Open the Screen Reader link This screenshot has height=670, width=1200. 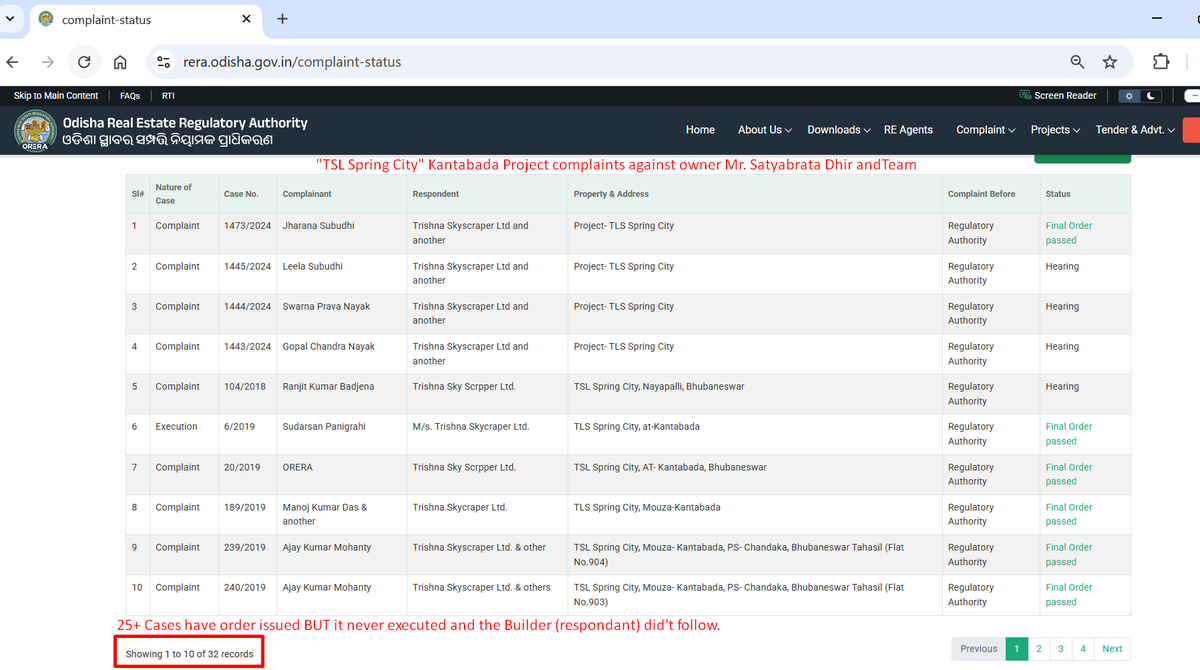coord(1058,96)
